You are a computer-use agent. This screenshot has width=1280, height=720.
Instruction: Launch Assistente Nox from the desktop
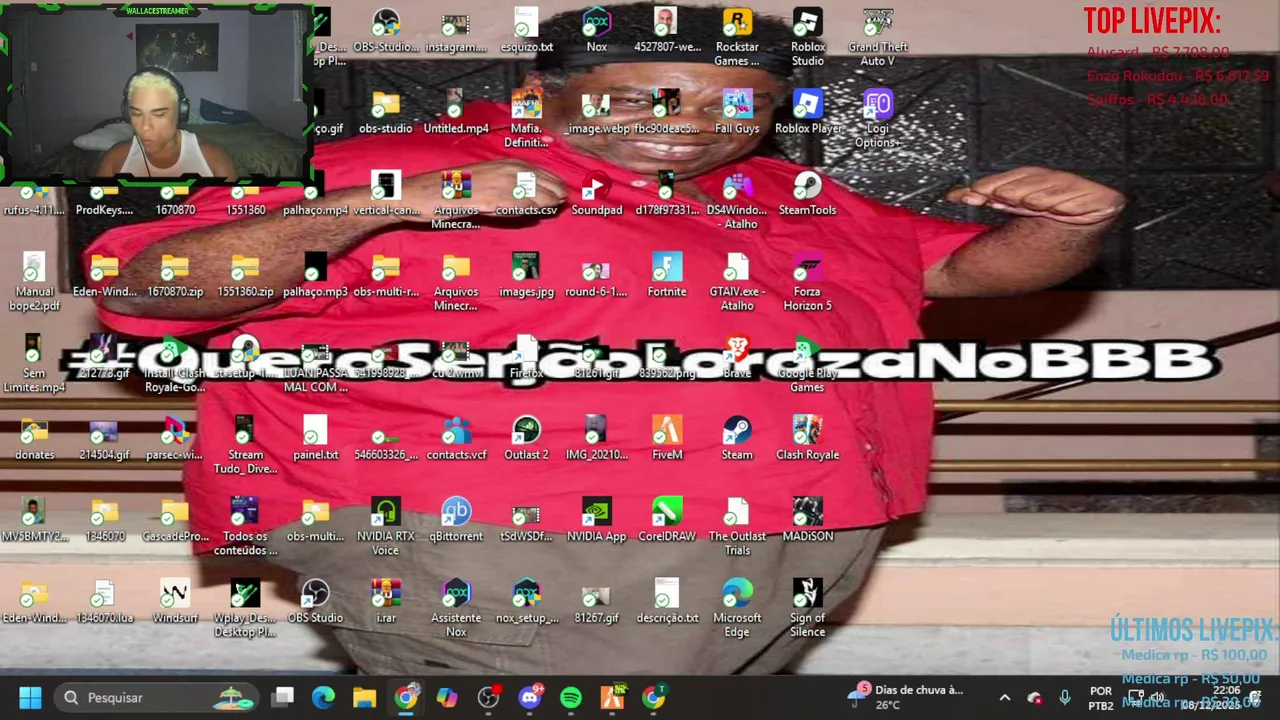456,609
